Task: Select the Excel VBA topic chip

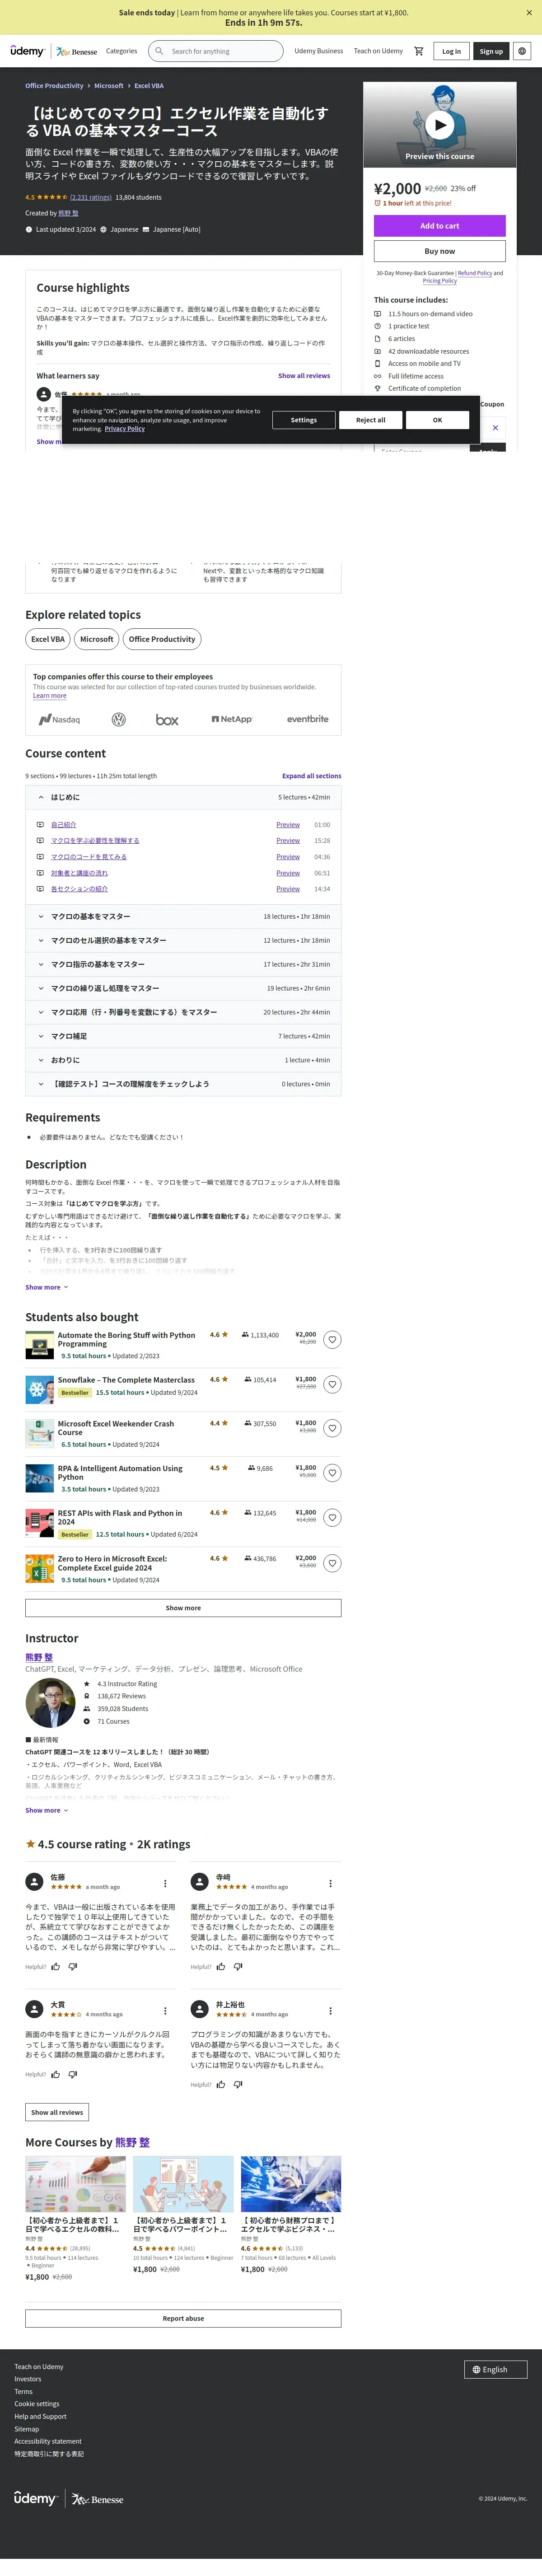Action: point(48,639)
